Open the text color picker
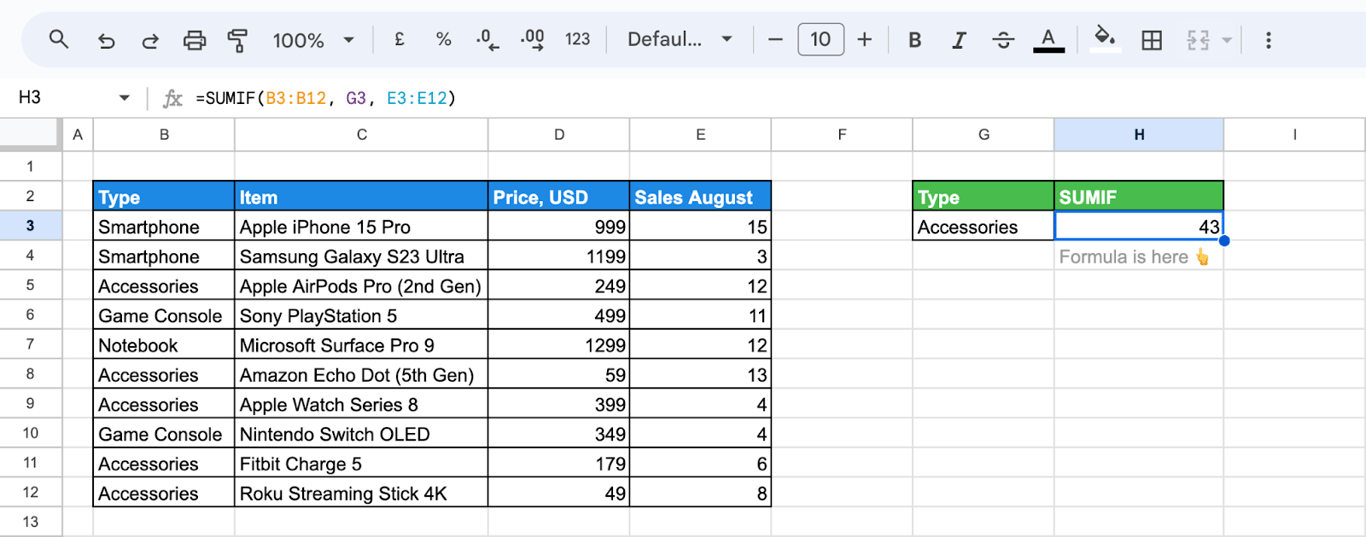 coord(1048,40)
